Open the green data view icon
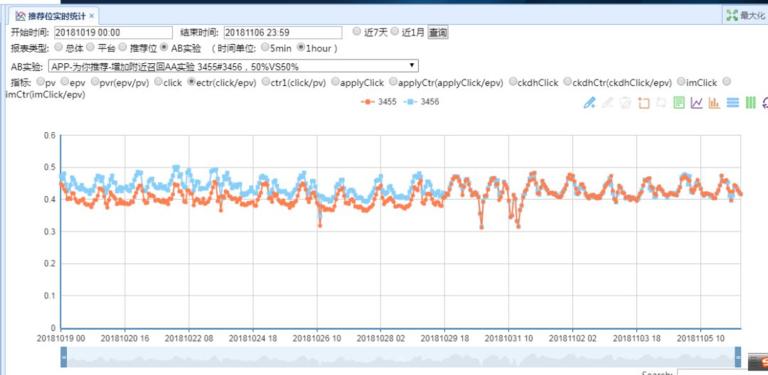This screenshot has width=768, height=375. tap(679, 103)
